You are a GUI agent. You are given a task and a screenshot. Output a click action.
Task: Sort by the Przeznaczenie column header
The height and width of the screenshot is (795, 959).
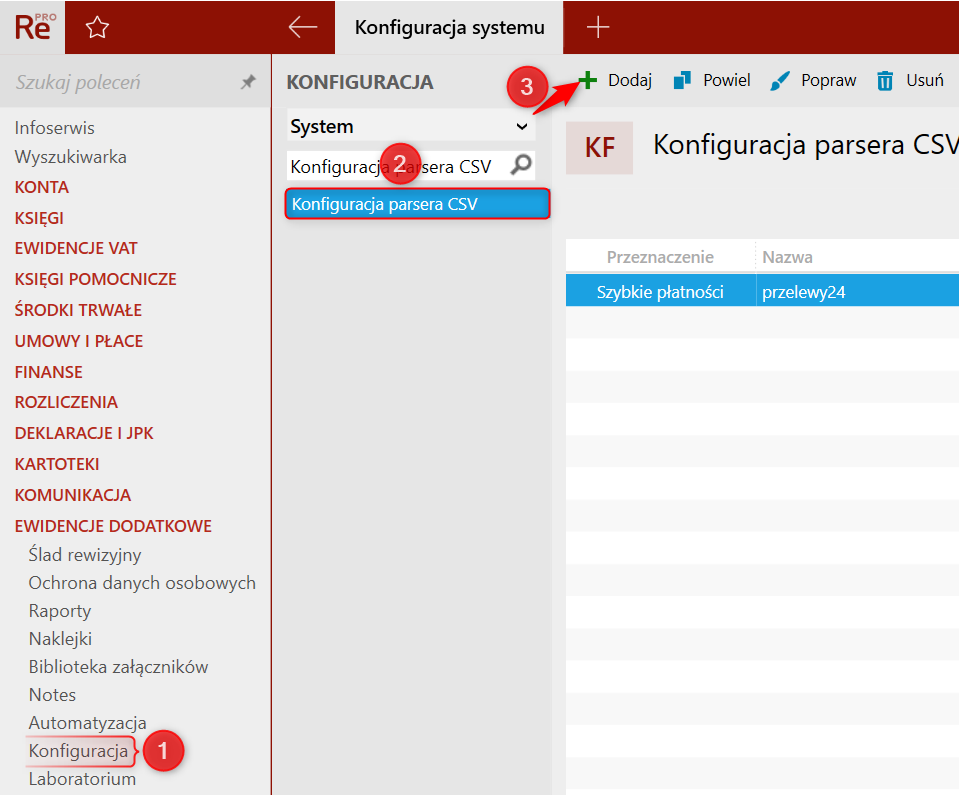coord(660,257)
